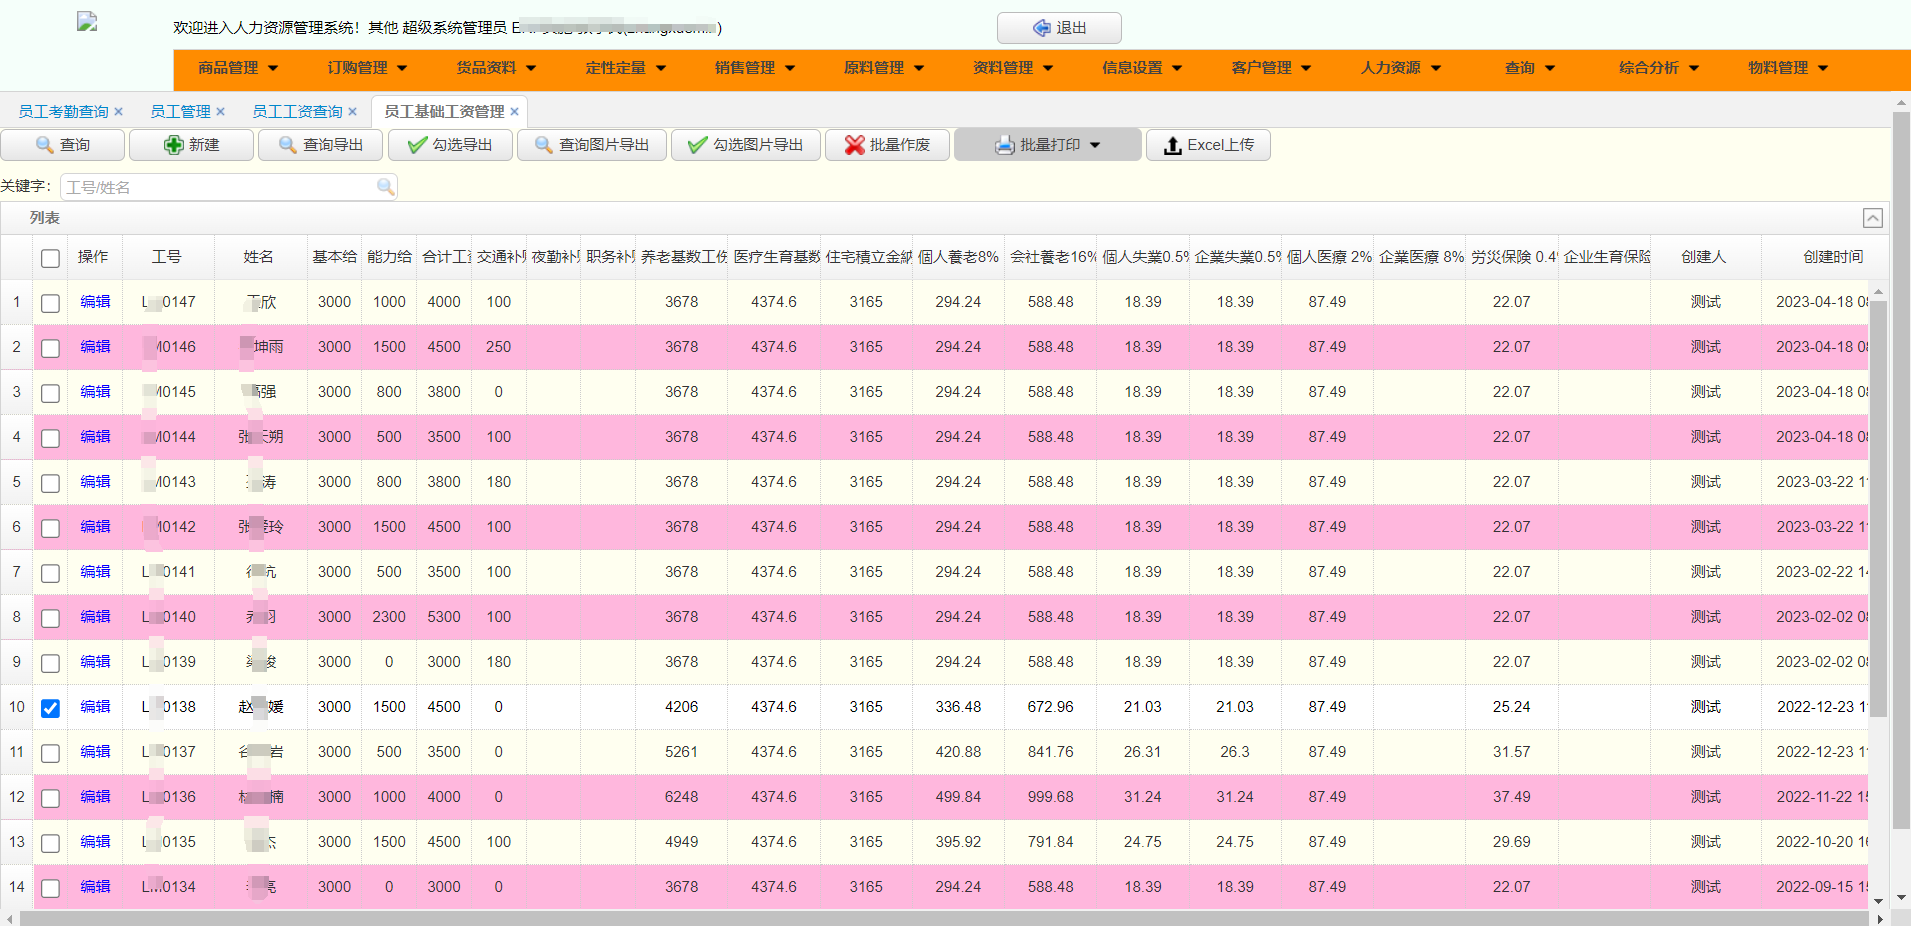Switch to the 员工工资查询 tab
Image resolution: width=1911 pixels, height=926 pixels.
[x=297, y=112]
